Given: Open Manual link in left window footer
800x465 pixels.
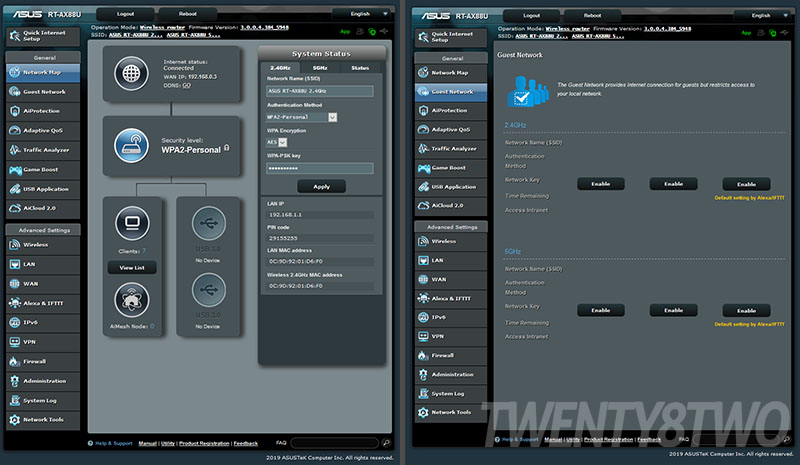Looking at the screenshot, I should click(147, 443).
